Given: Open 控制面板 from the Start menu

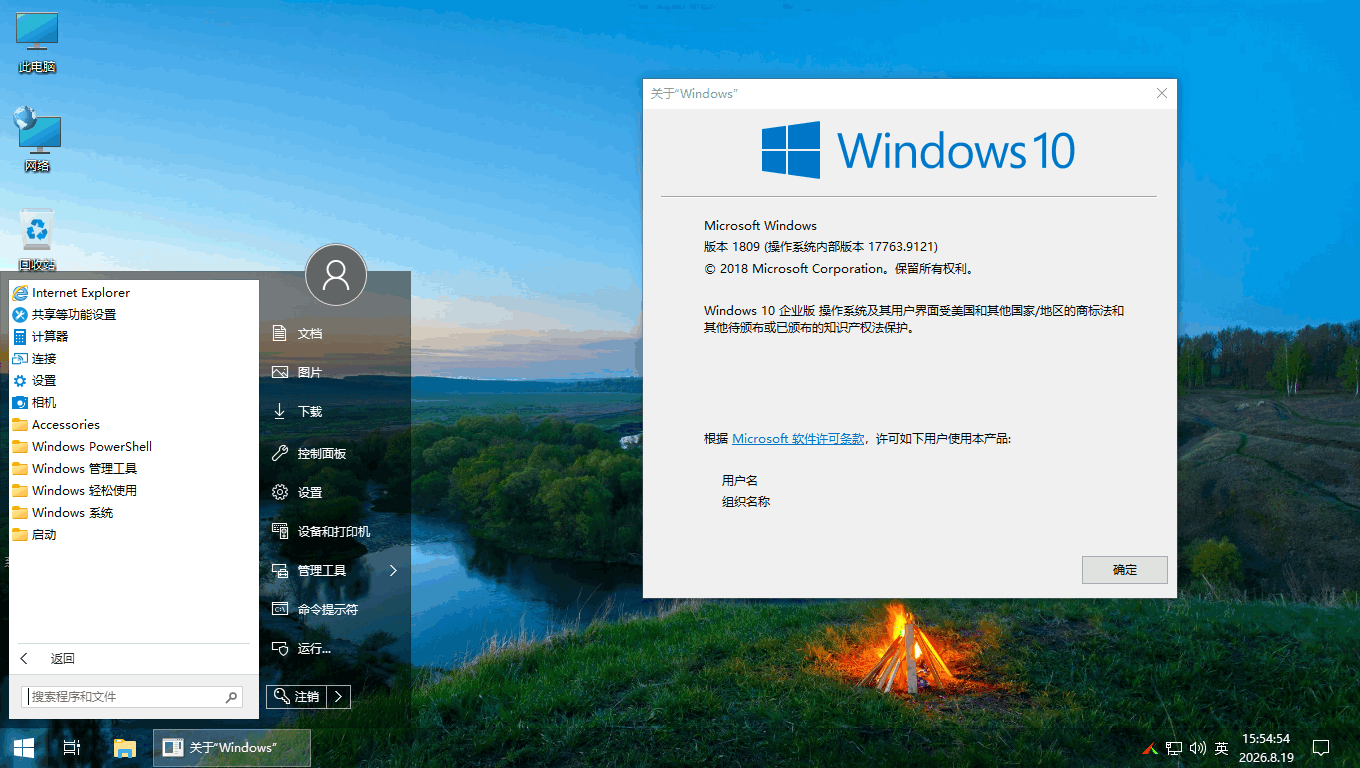Looking at the screenshot, I should tap(335, 453).
